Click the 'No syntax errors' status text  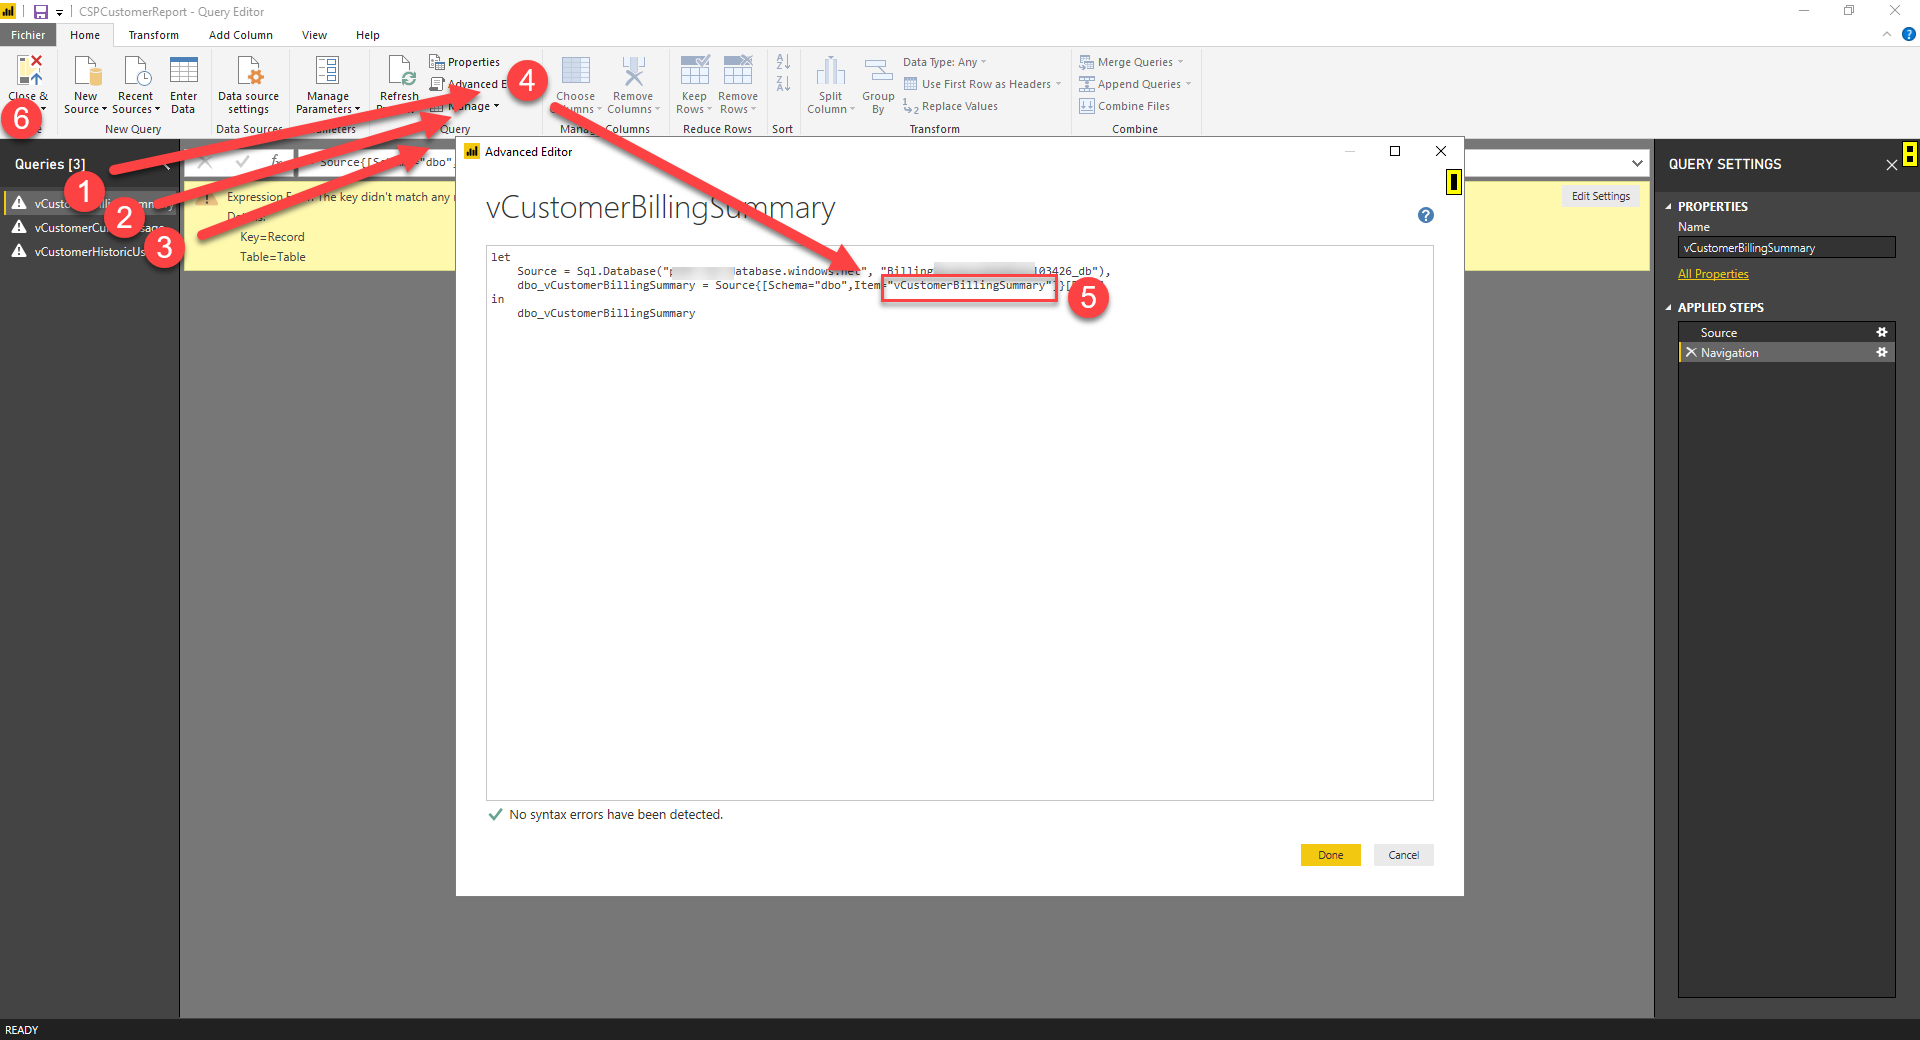click(616, 814)
